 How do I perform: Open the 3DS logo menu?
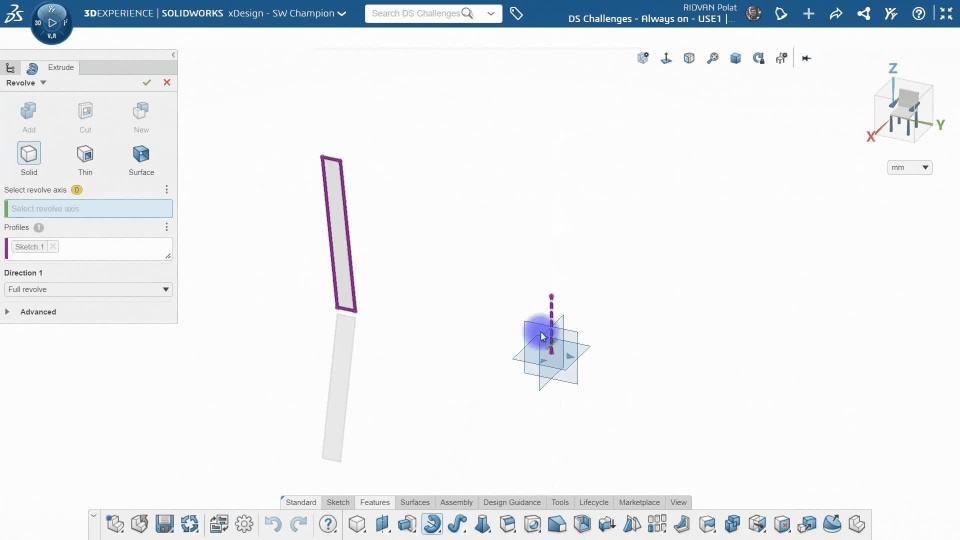13,13
